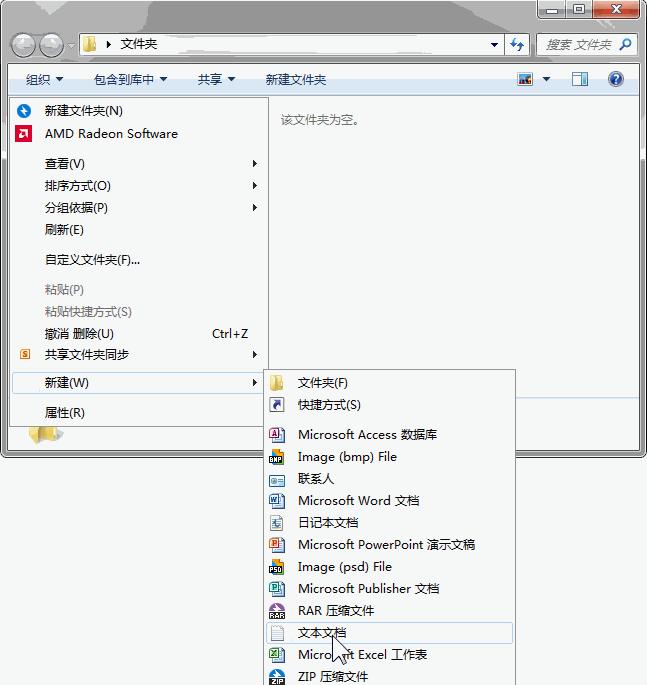Click the AMD Radeon Software red icon
This screenshot has width=647, height=685.
(24, 134)
